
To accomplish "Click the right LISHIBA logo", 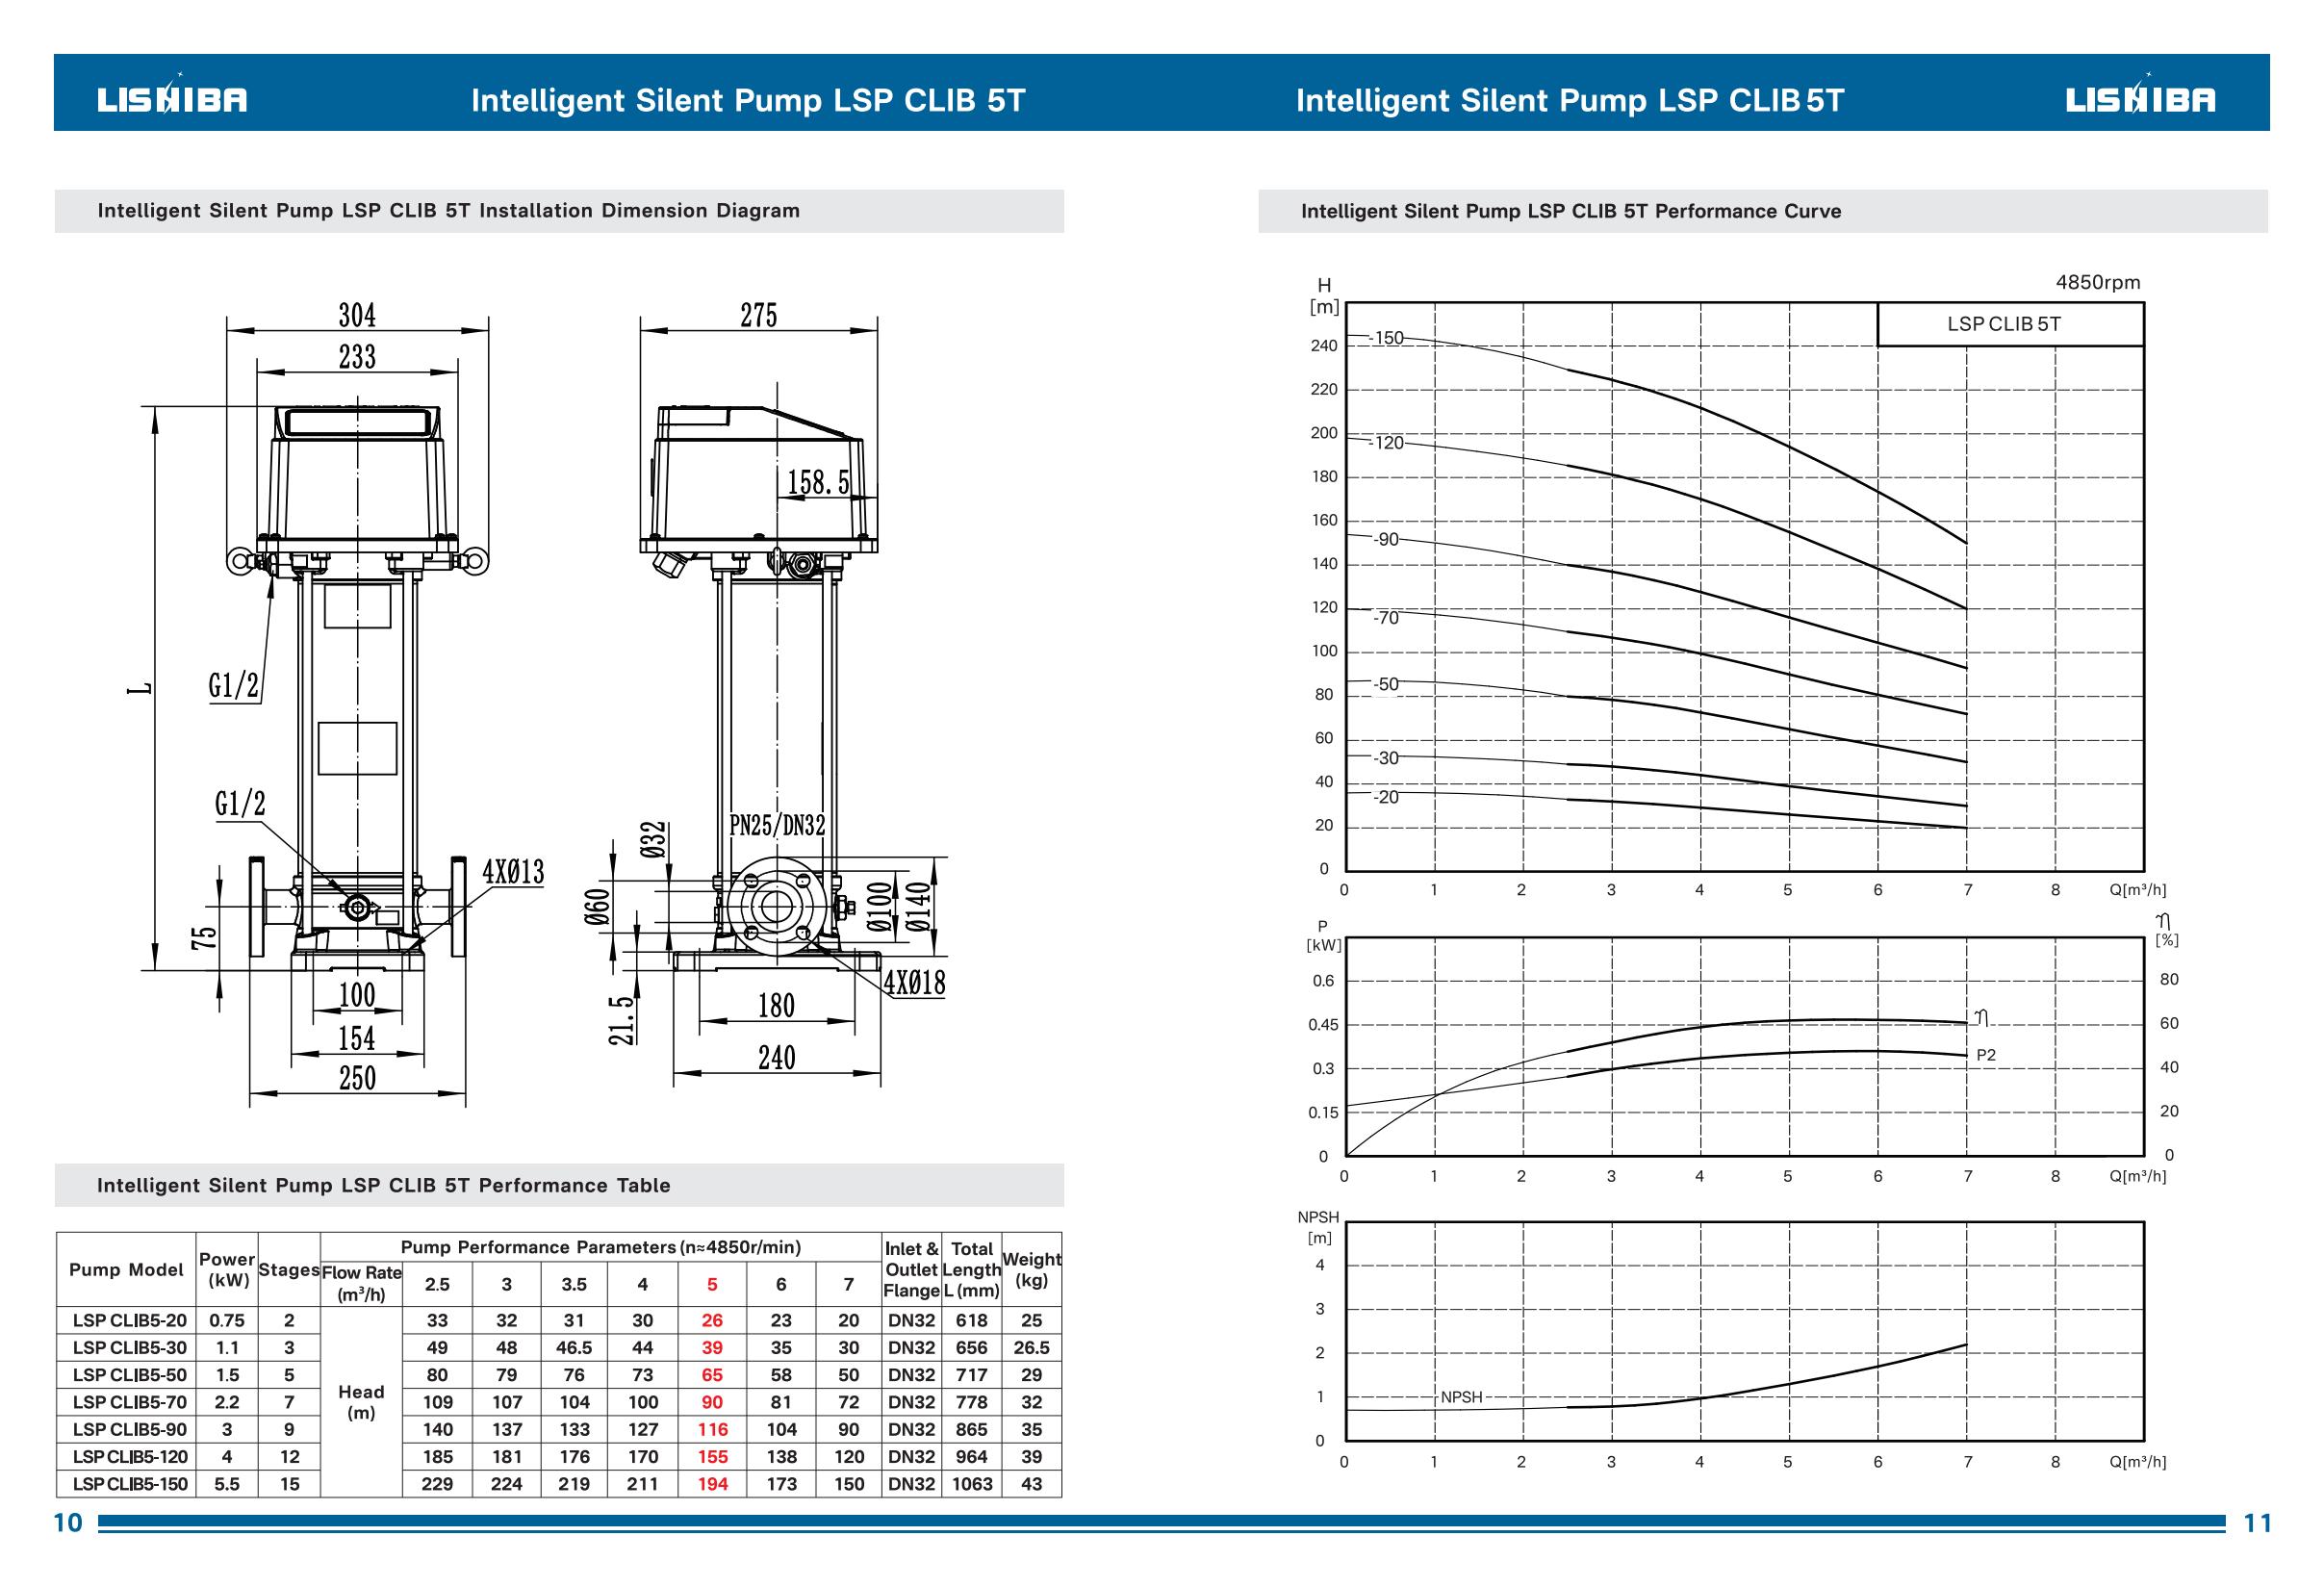I will click(2140, 99).
